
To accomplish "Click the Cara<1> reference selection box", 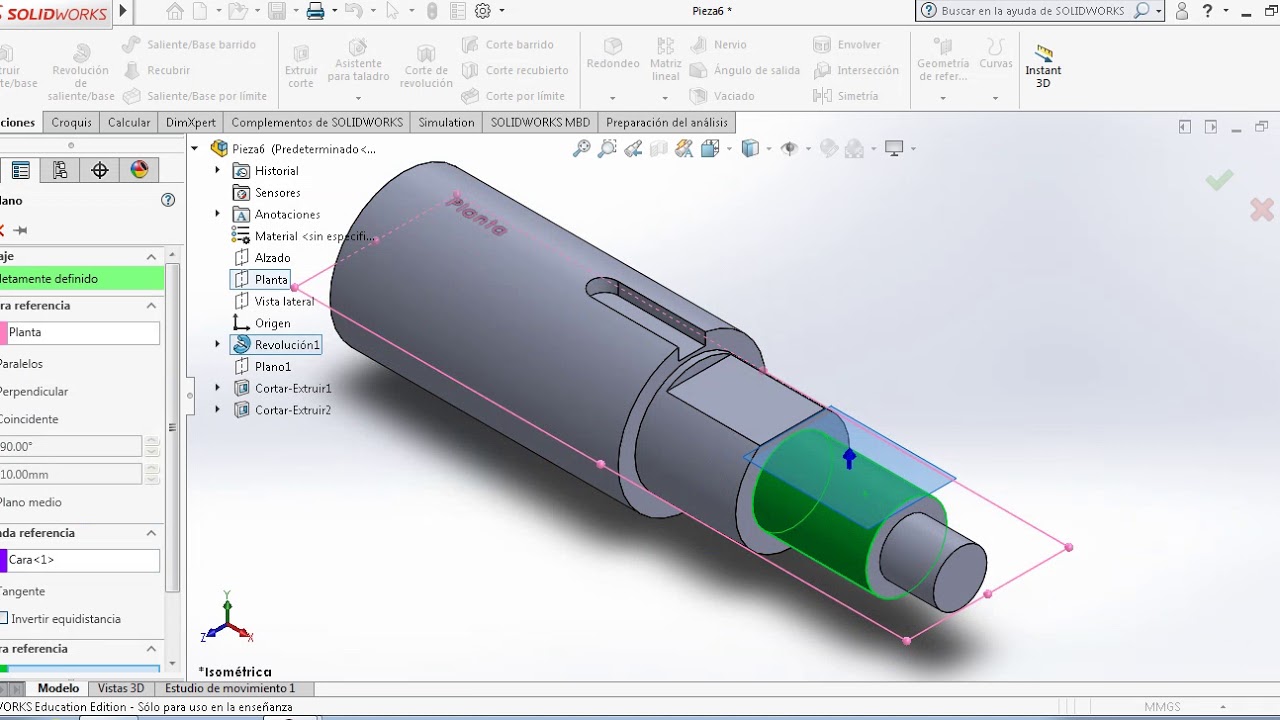I will [x=81, y=561].
